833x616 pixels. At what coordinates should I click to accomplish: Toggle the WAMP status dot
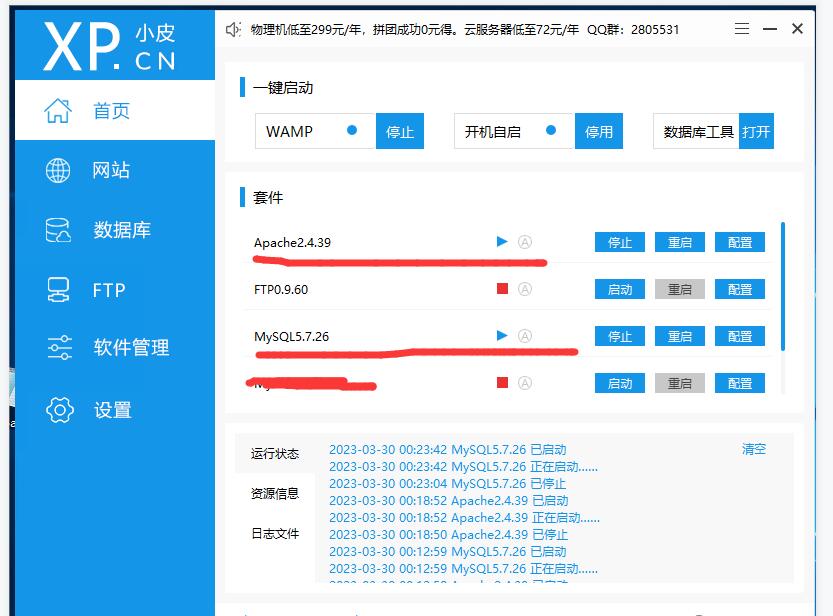[352, 130]
